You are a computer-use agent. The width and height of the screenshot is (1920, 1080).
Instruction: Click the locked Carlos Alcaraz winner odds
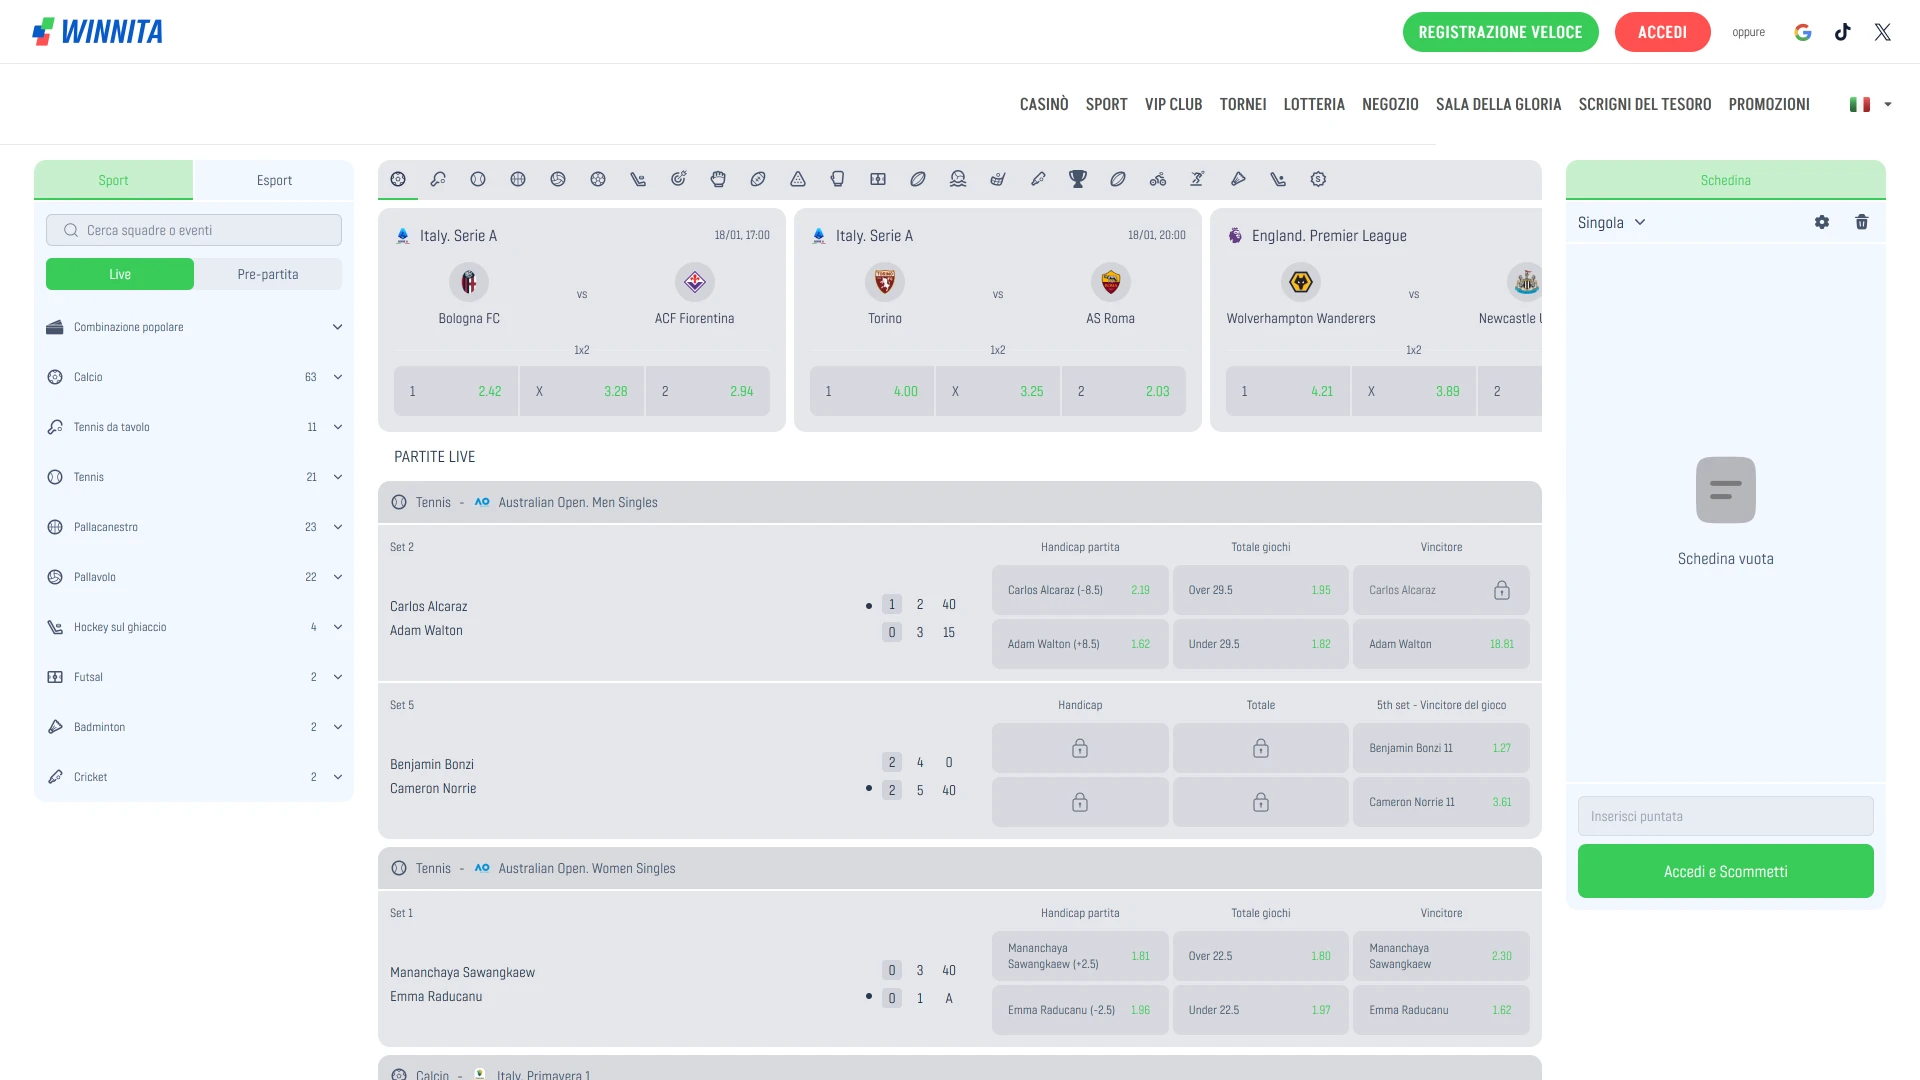pos(1441,590)
